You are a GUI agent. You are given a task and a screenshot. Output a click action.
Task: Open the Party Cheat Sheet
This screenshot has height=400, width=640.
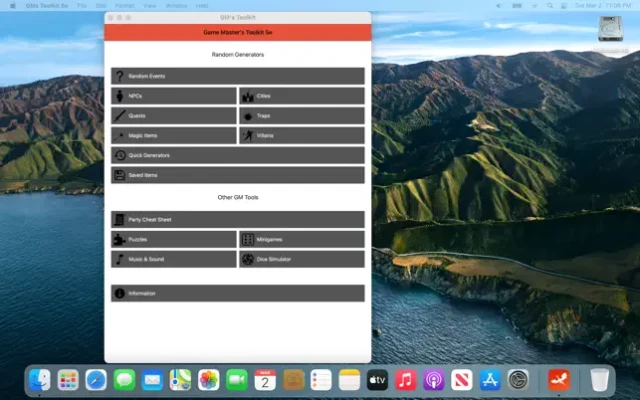coord(238,219)
